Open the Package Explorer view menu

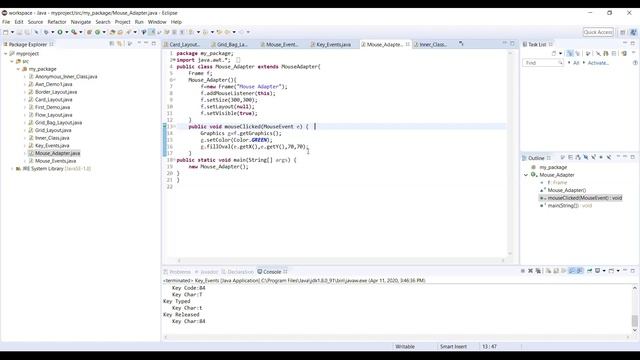(139, 43)
